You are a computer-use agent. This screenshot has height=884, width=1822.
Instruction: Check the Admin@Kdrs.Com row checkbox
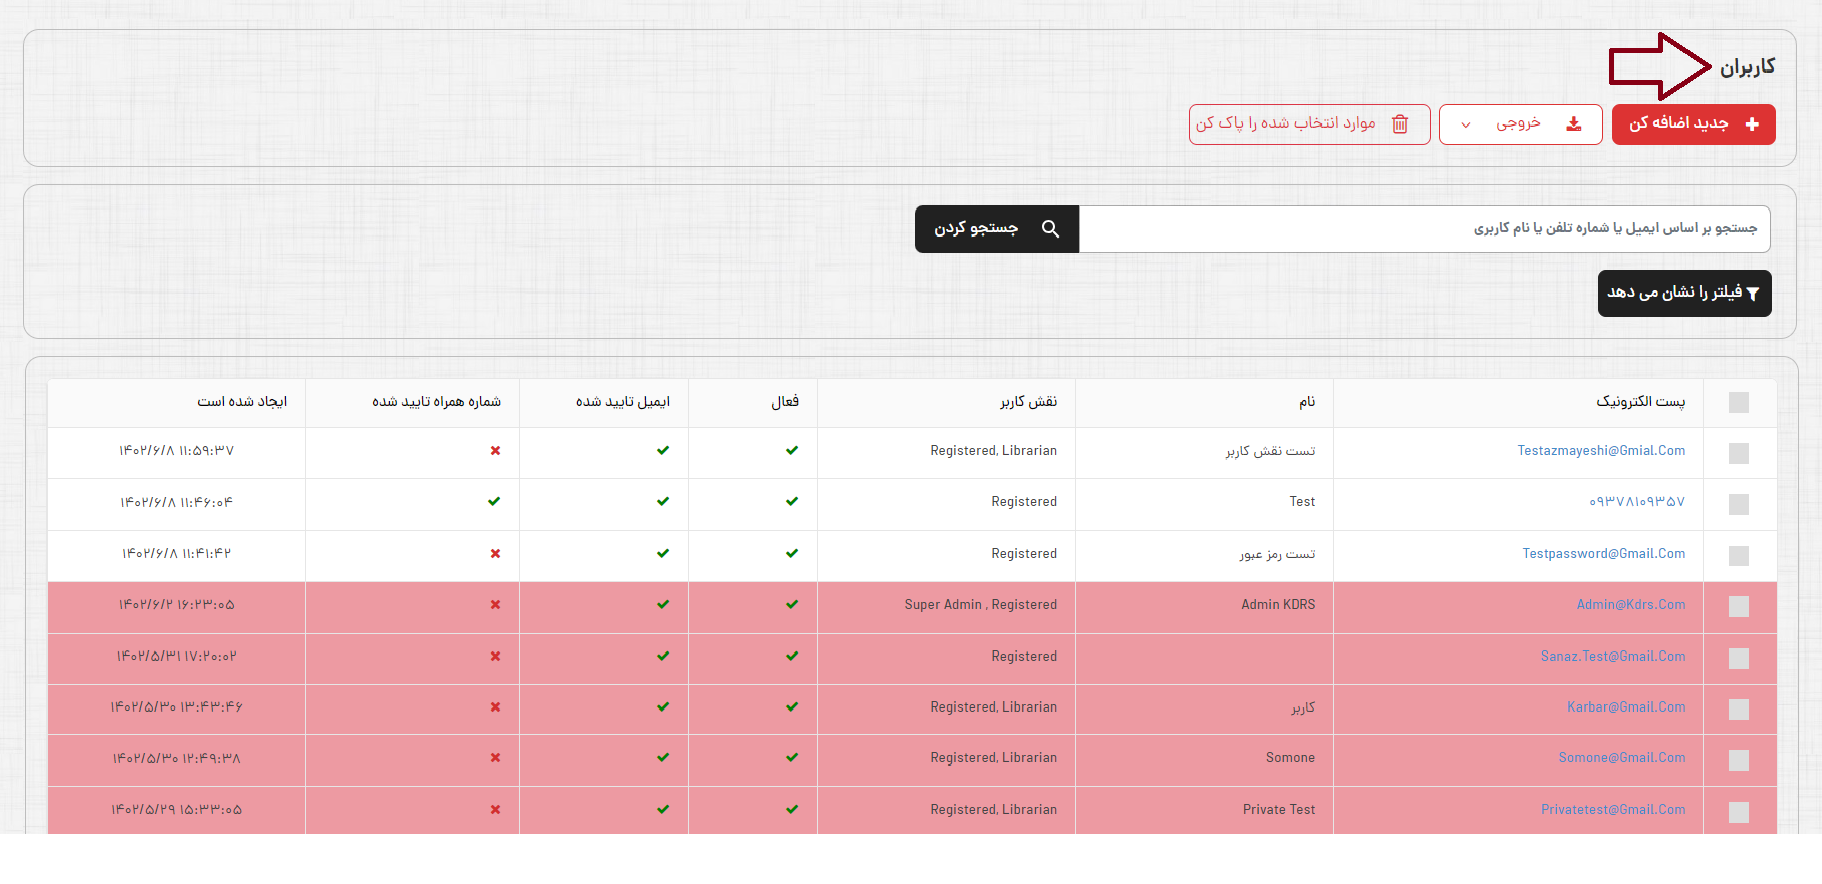1738,606
